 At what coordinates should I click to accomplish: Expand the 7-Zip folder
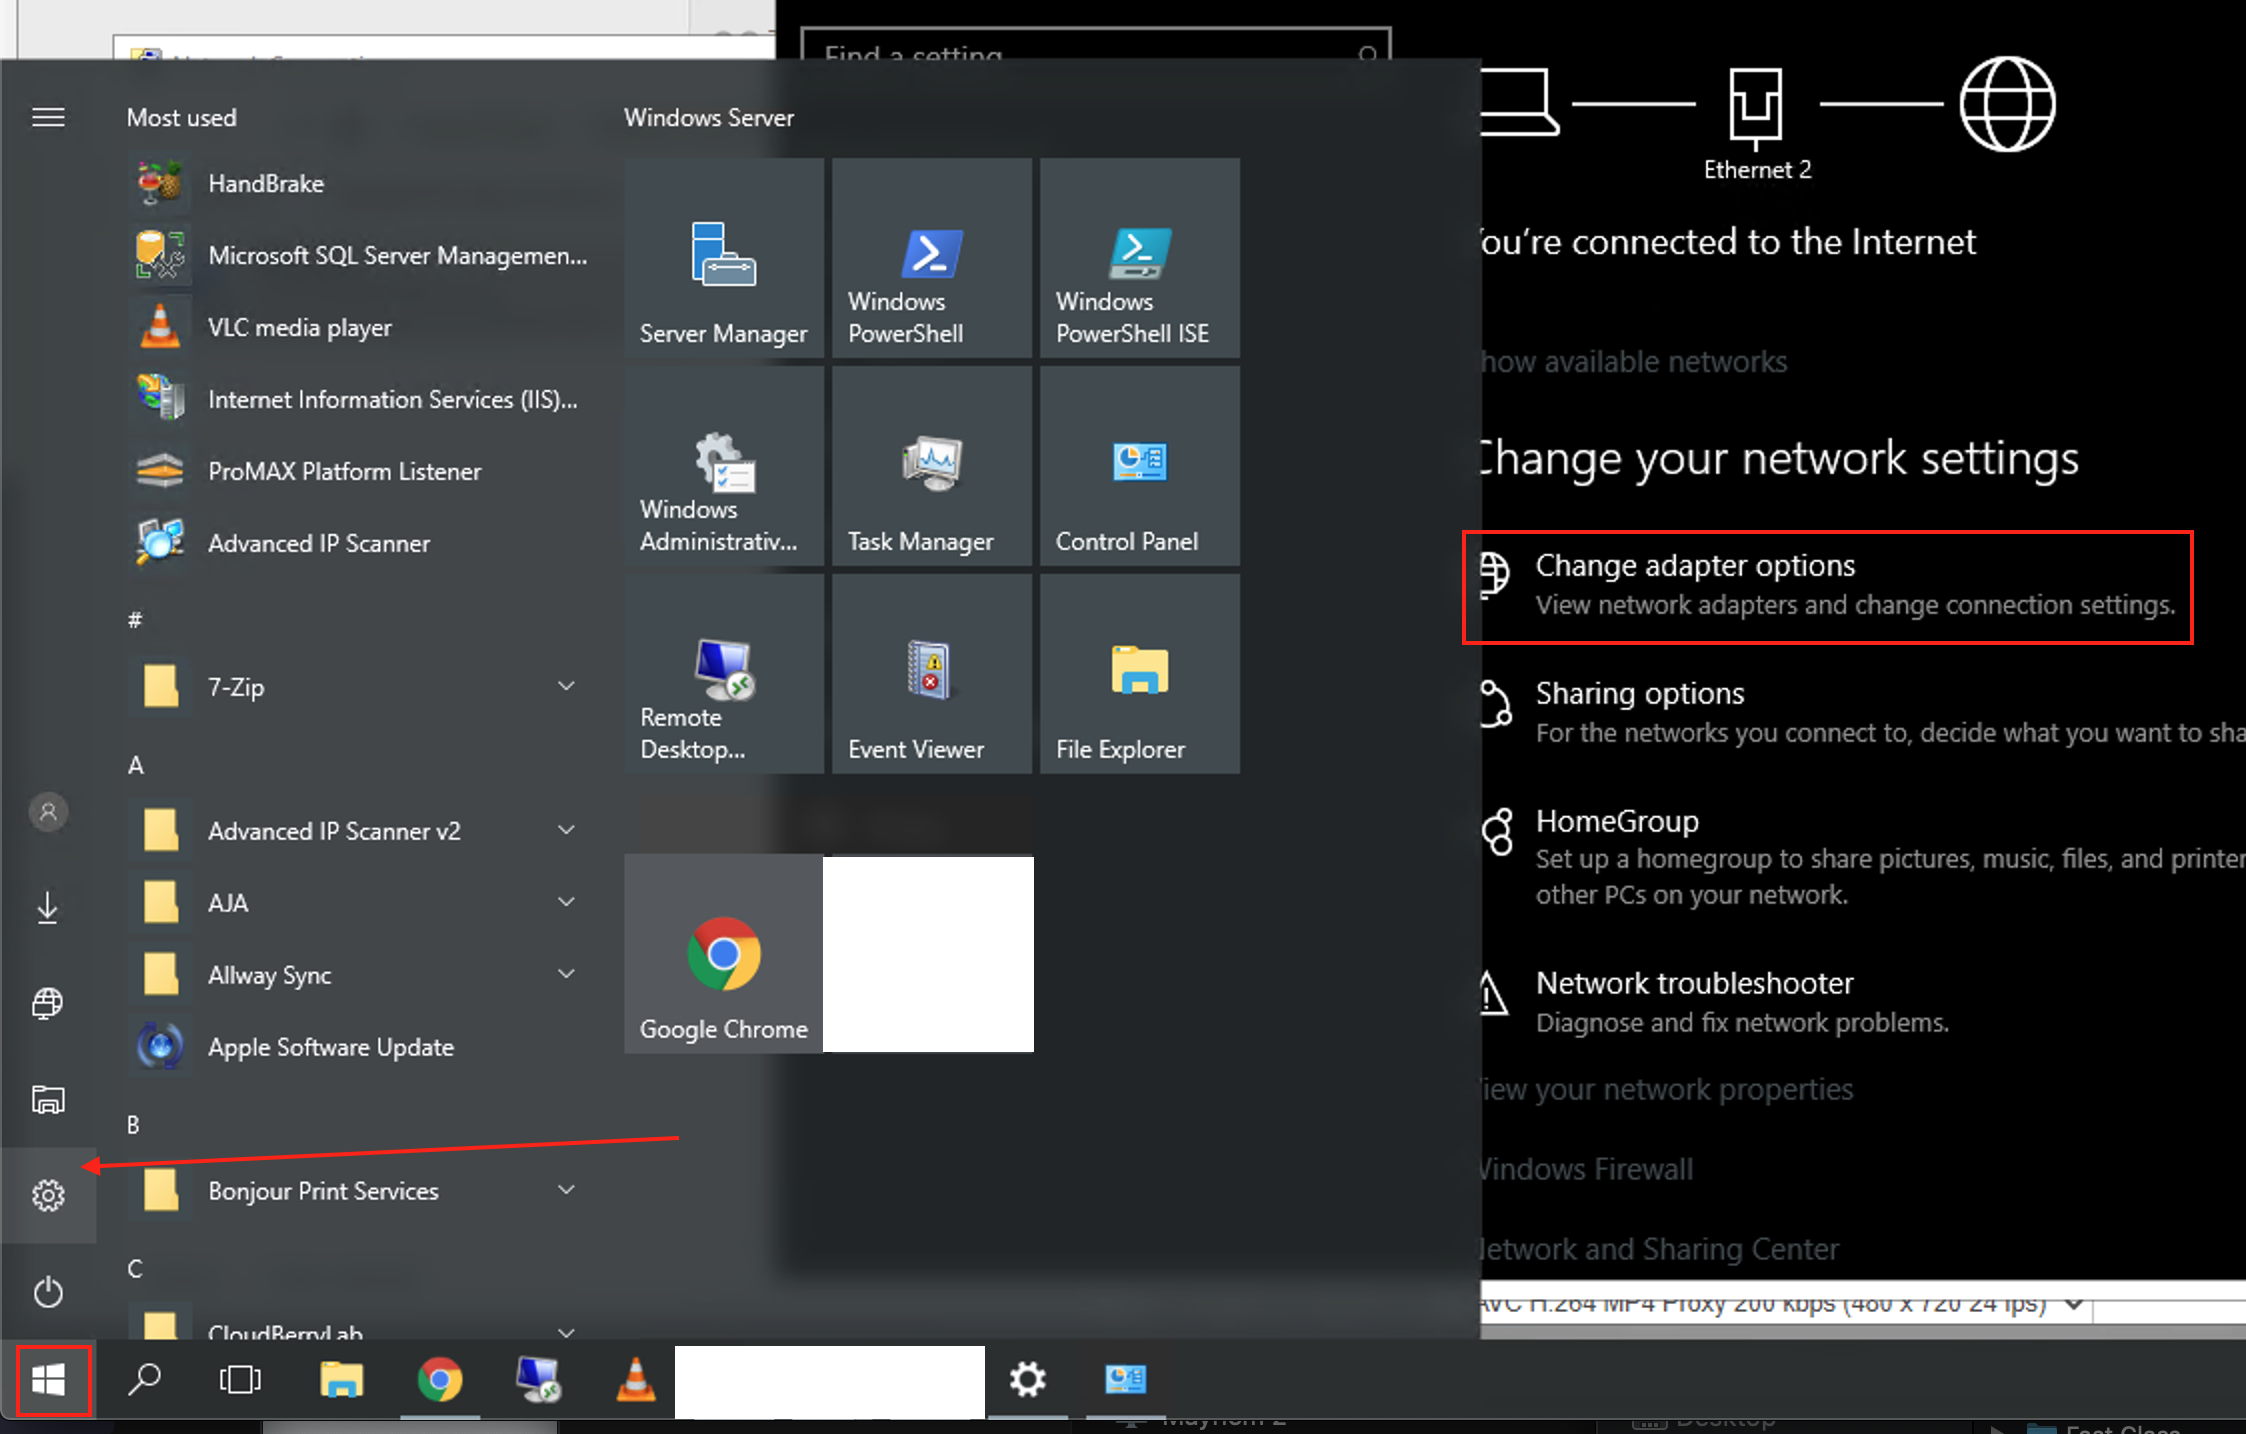pyautogui.click(x=360, y=688)
